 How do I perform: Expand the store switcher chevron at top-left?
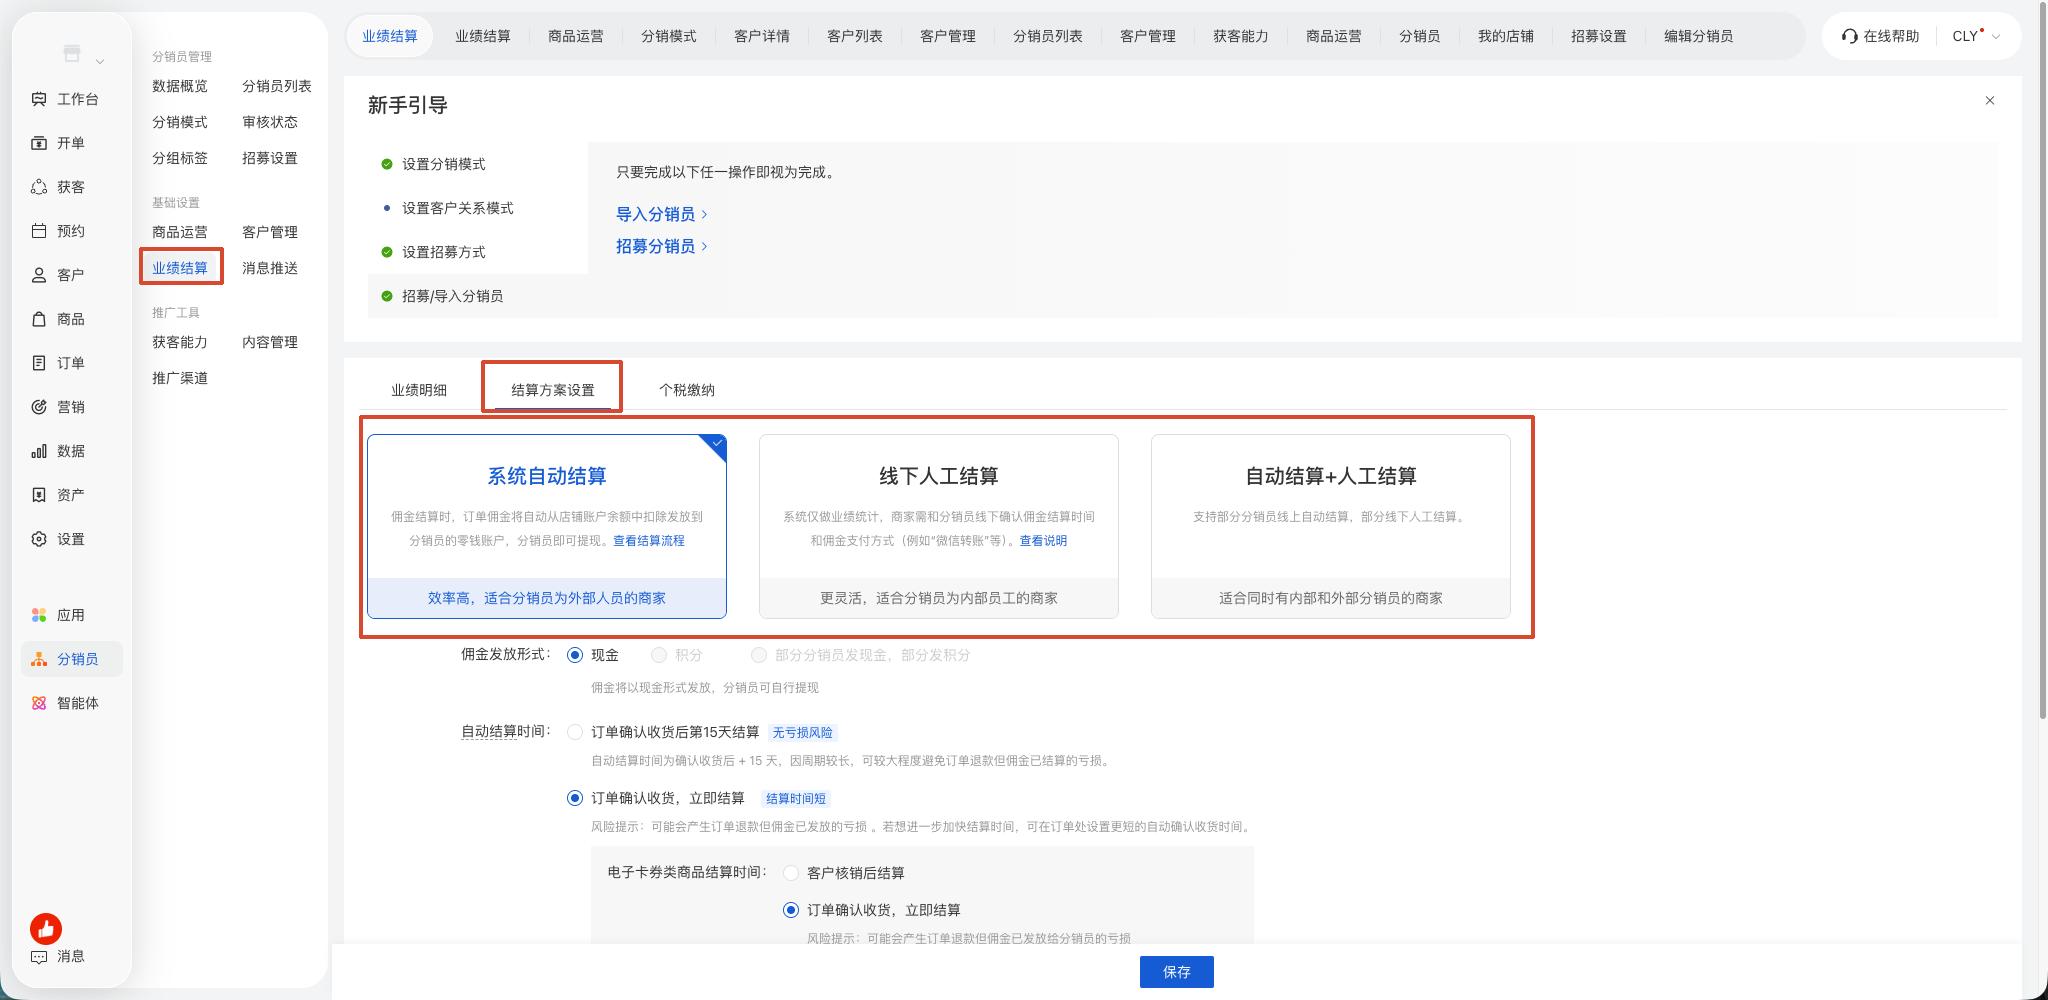[x=100, y=62]
